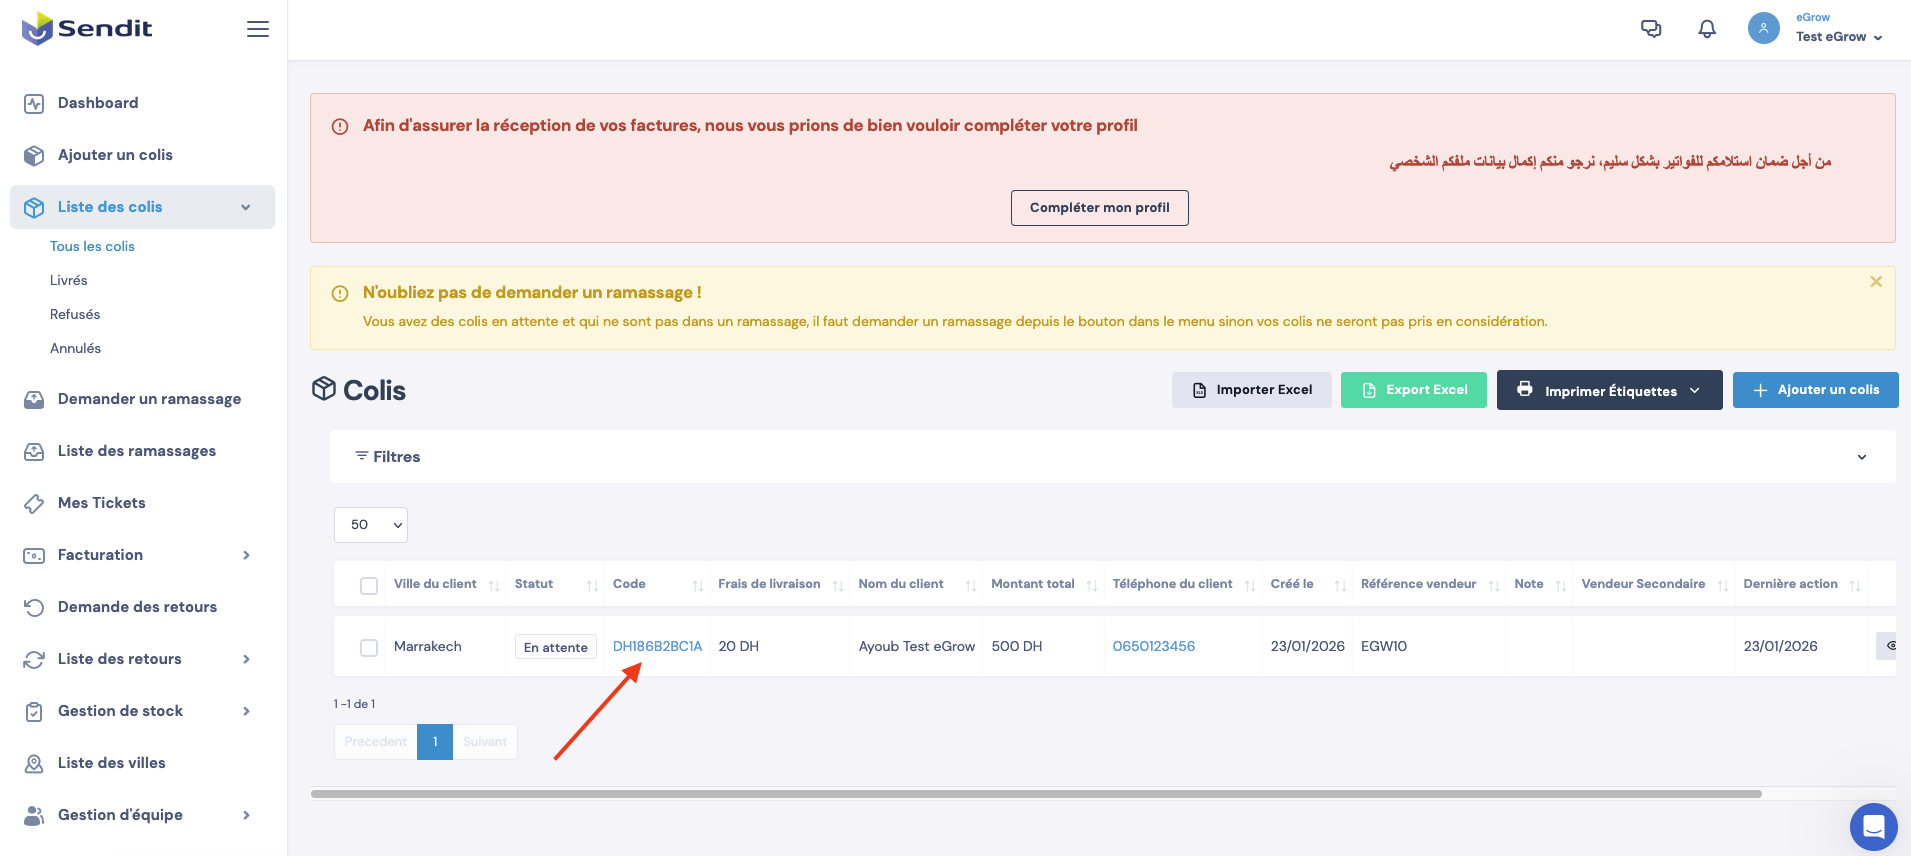Sort by Frais de livraison arrows
The width and height of the screenshot is (1911, 856).
pyautogui.click(x=838, y=585)
